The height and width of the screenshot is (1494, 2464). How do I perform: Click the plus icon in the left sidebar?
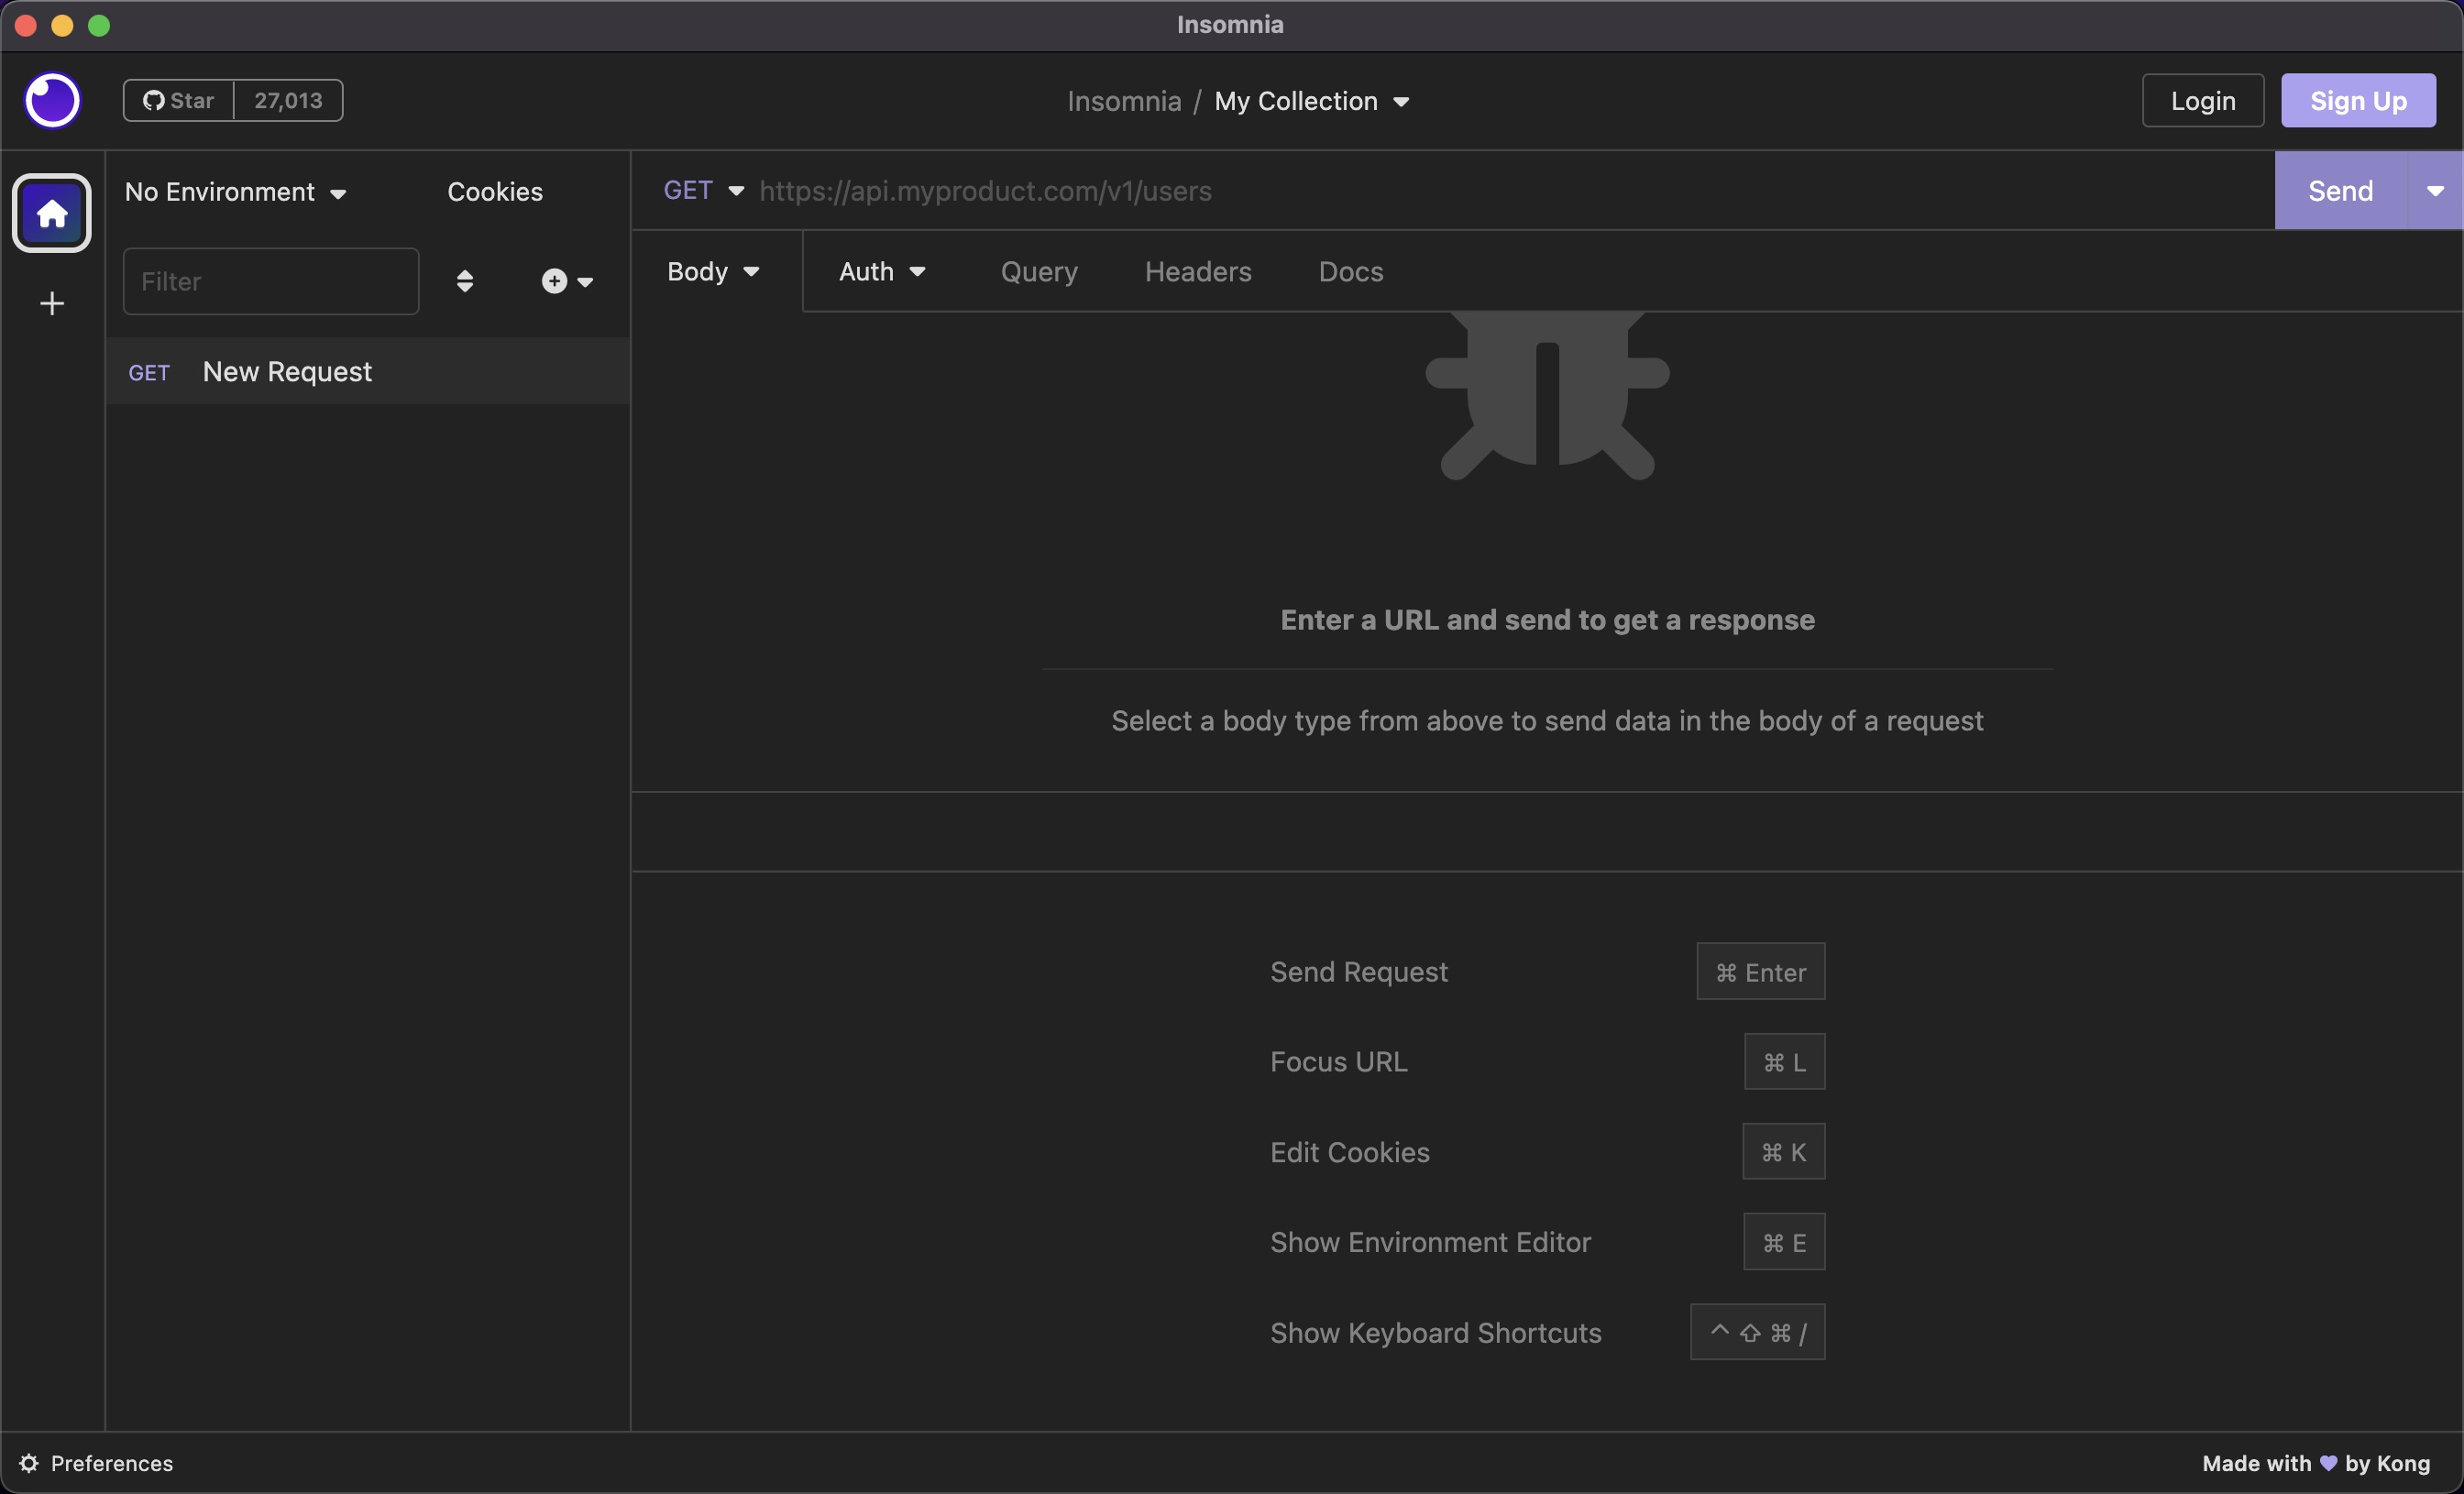(x=51, y=303)
